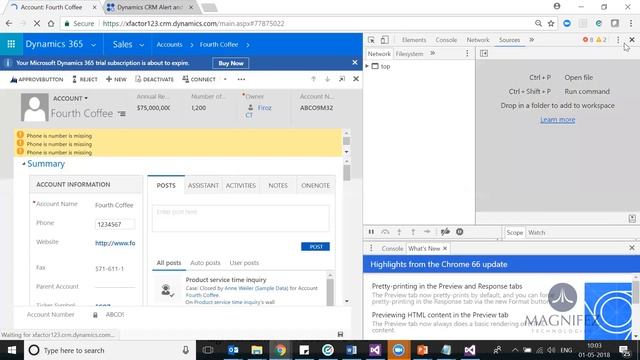This screenshot has width=640, height=360.
Task: Expand the Dynamics 365 dropdown chevron
Action: pos(93,45)
